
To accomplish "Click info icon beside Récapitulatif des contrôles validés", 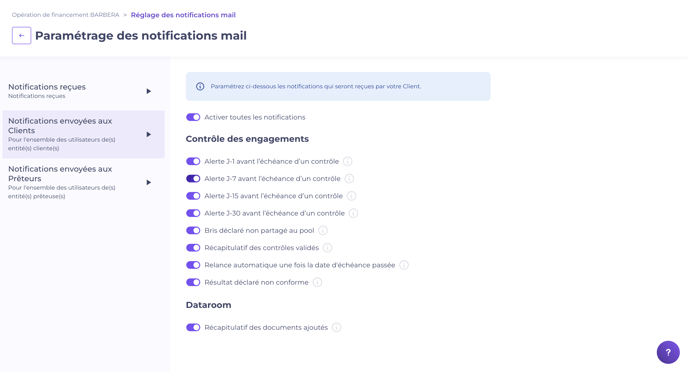I will click(x=327, y=248).
